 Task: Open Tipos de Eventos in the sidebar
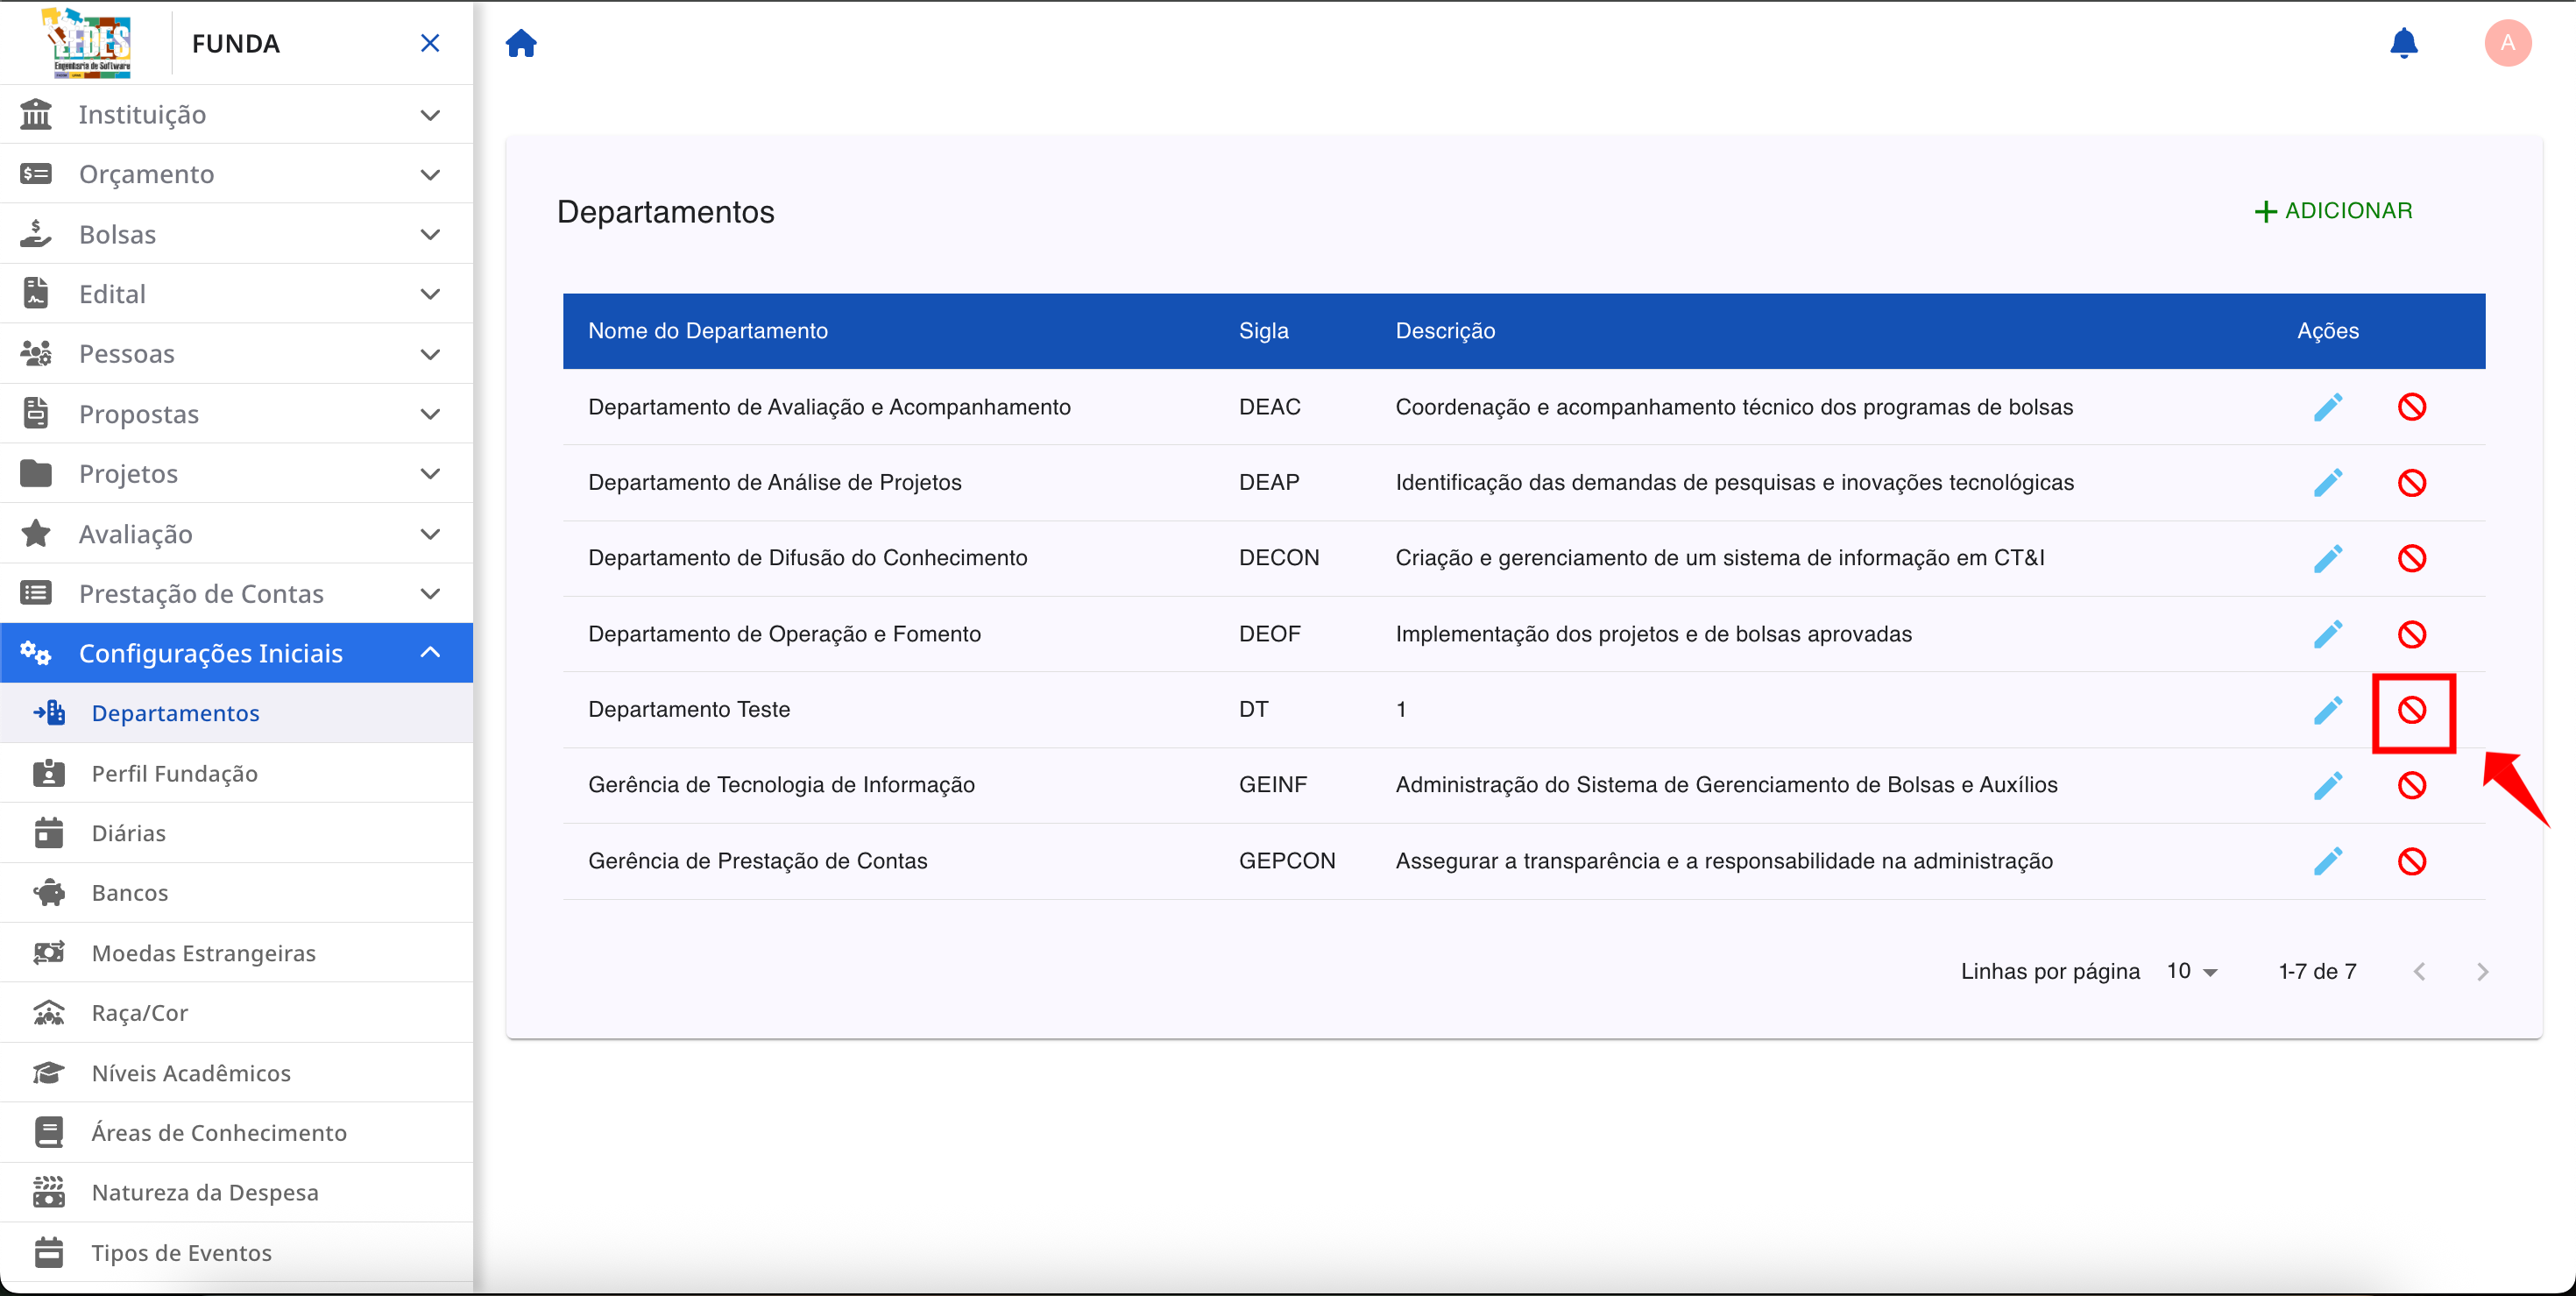pos(181,1252)
